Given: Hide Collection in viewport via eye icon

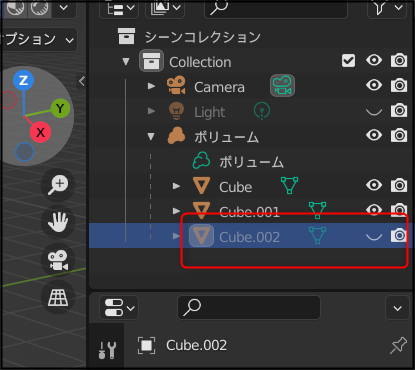Looking at the screenshot, I should tap(374, 60).
